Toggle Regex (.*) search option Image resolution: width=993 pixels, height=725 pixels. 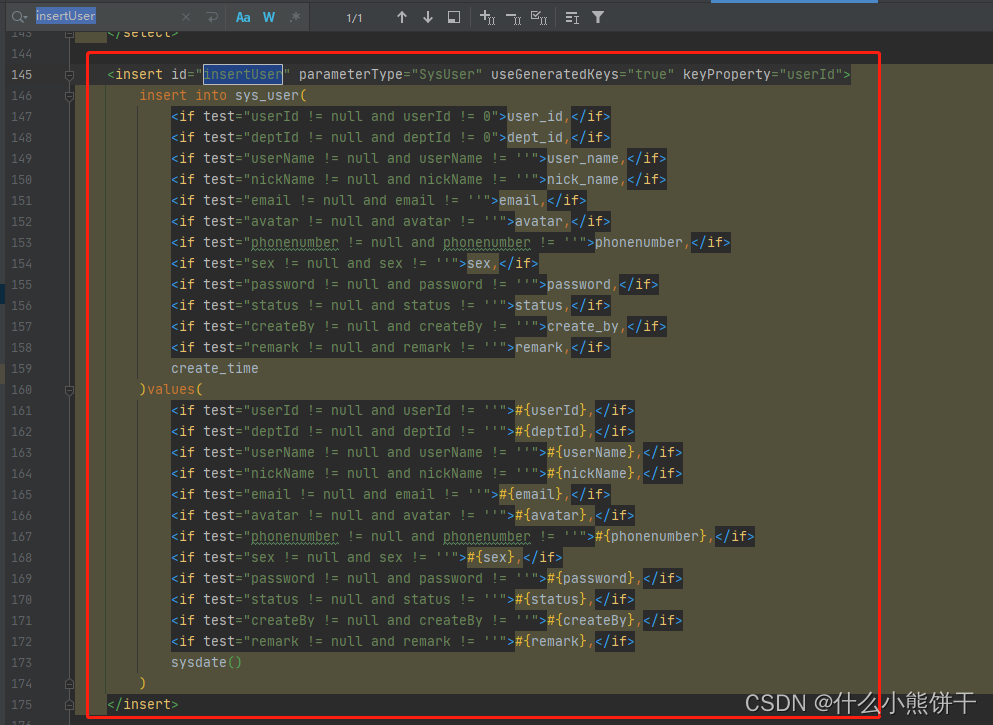[x=295, y=18]
